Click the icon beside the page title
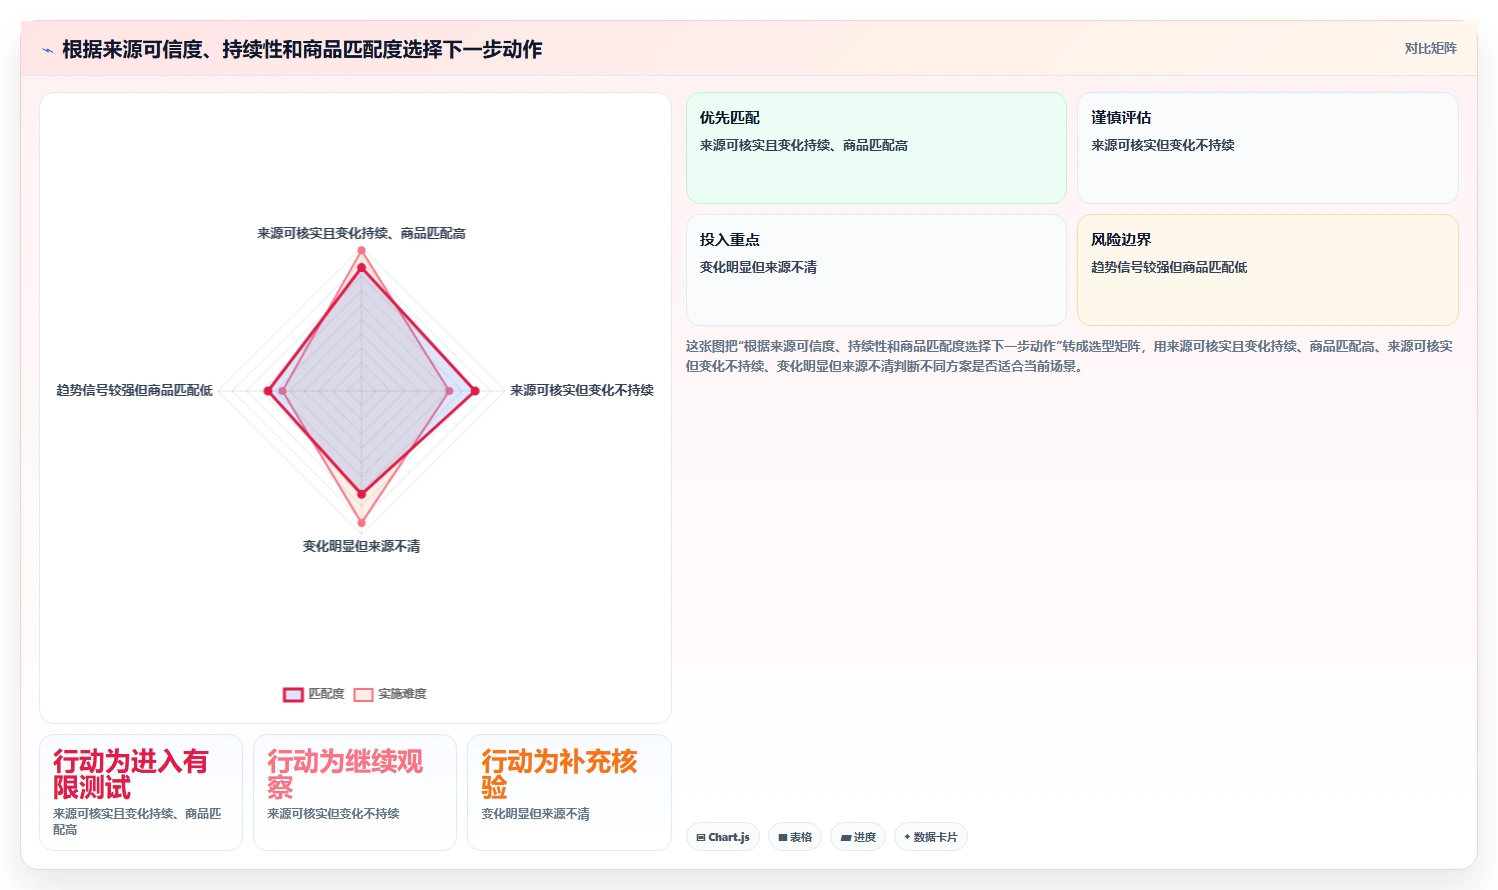This screenshot has width=1498, height=890. pyautogui.click(x=47, y=50)
